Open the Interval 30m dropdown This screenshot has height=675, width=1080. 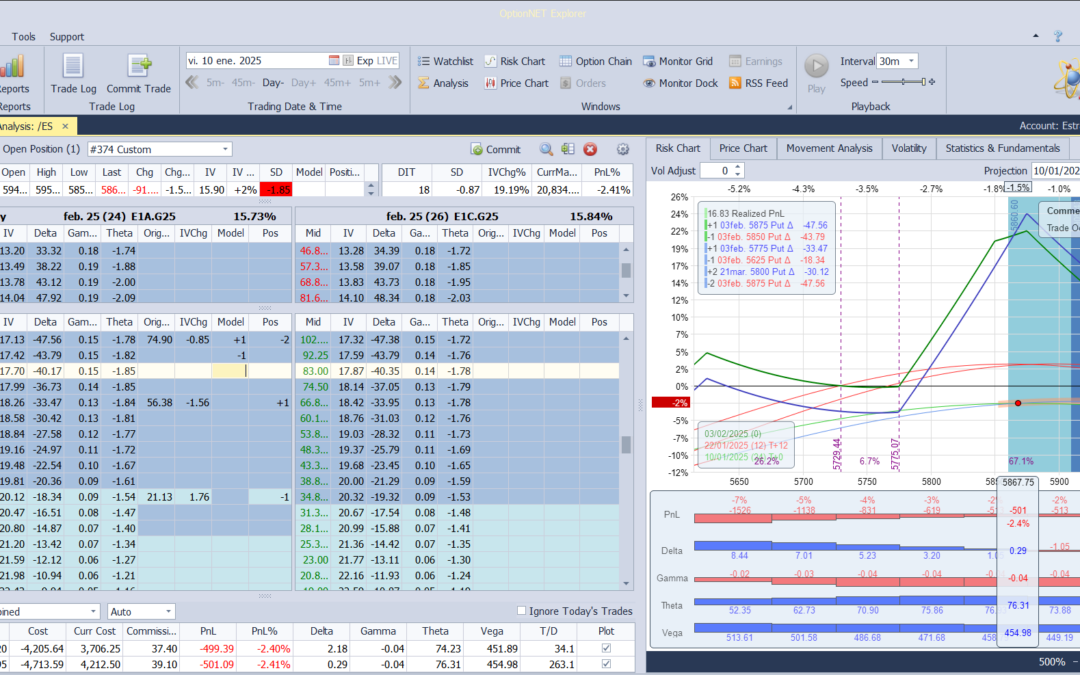coord(910,61)
